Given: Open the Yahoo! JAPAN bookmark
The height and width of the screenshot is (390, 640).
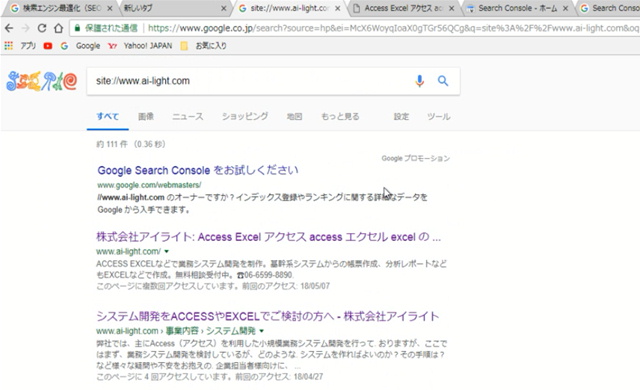Looking at the screenshot, I should [x=140, y=46].
